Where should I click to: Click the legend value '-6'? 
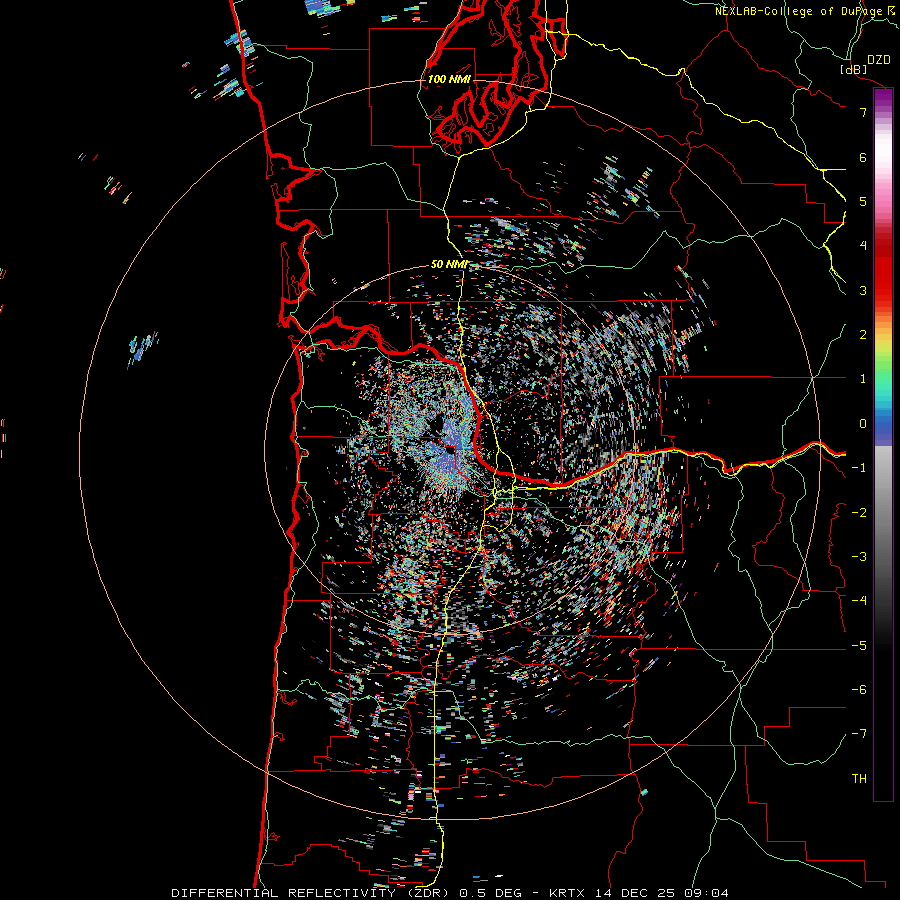pos(859,689)
